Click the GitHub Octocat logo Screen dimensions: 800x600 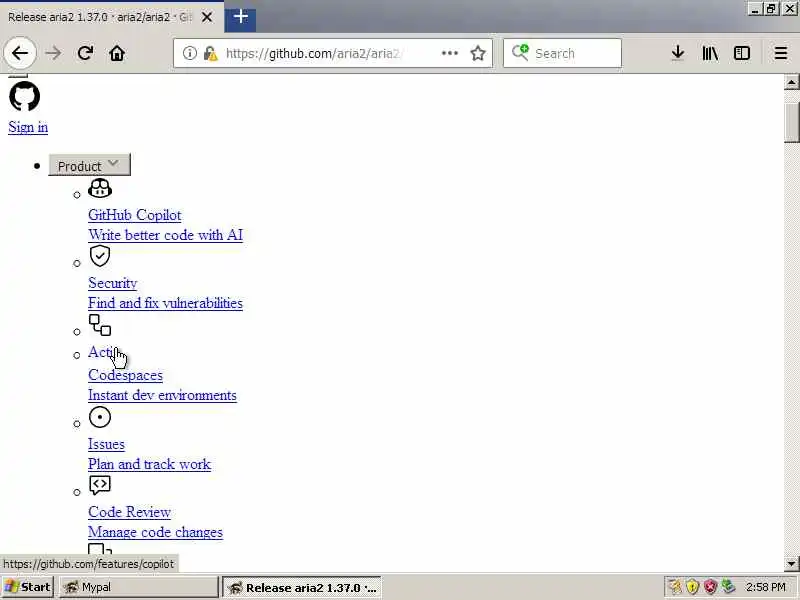click(24, 96)
